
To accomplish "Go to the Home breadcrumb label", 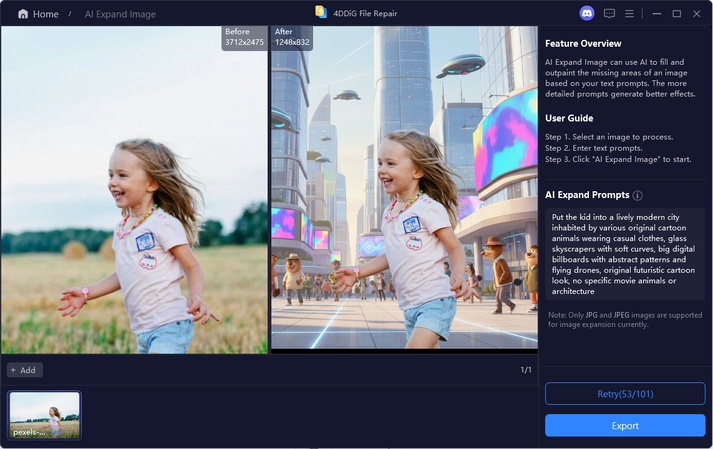I will click(45, 14).
